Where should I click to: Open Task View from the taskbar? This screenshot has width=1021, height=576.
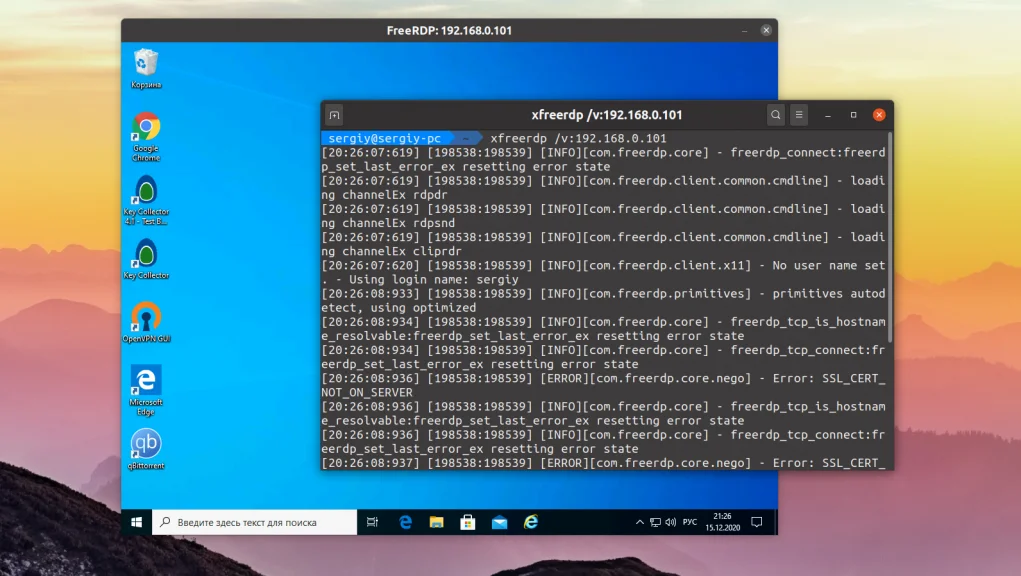[x=372, y=521]
